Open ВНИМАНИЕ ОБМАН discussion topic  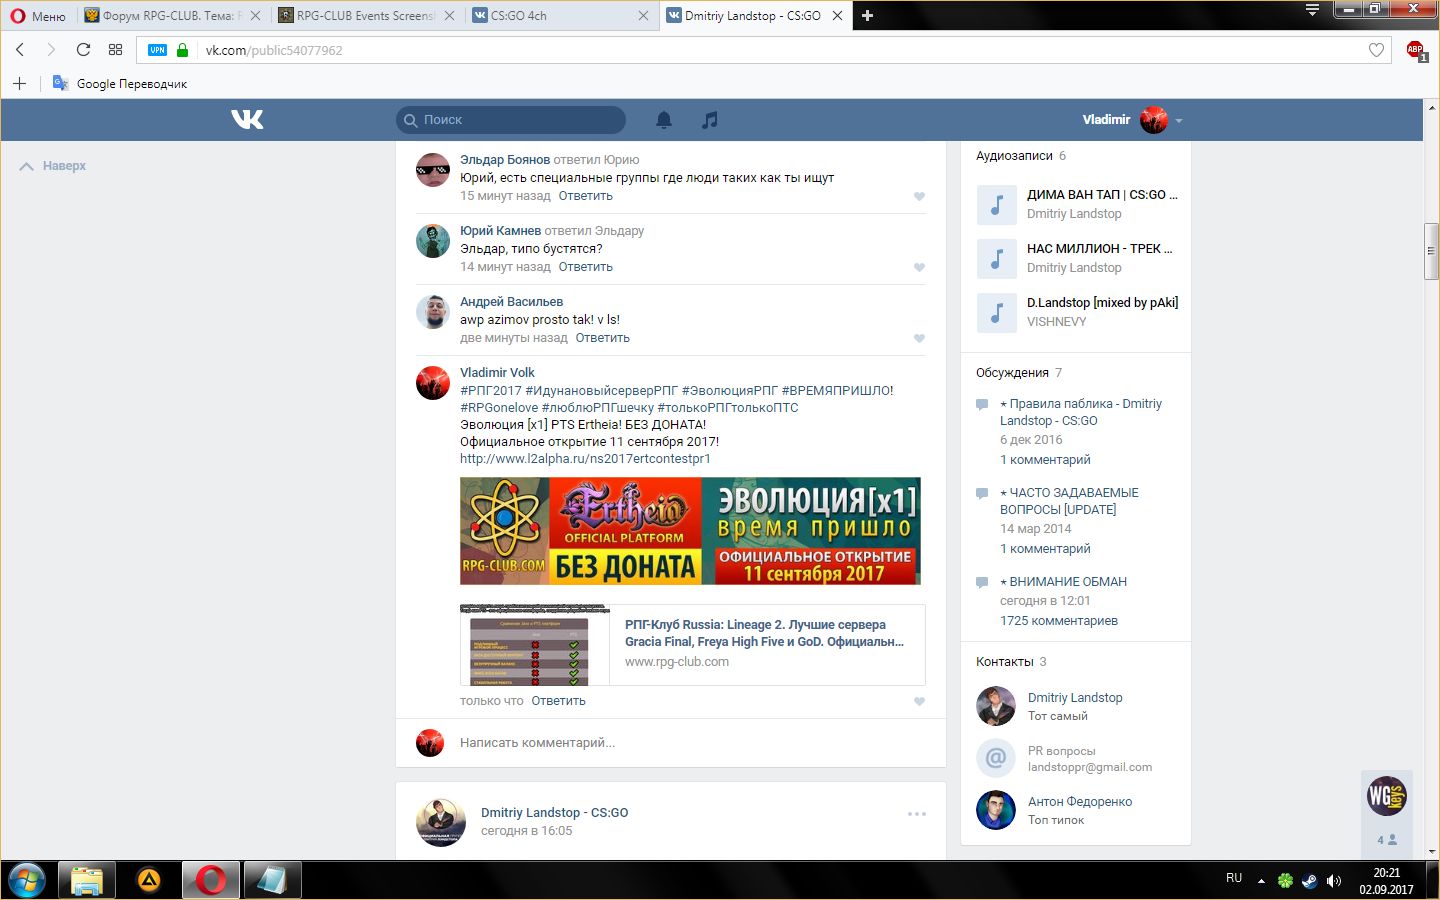pos(1063,582)
